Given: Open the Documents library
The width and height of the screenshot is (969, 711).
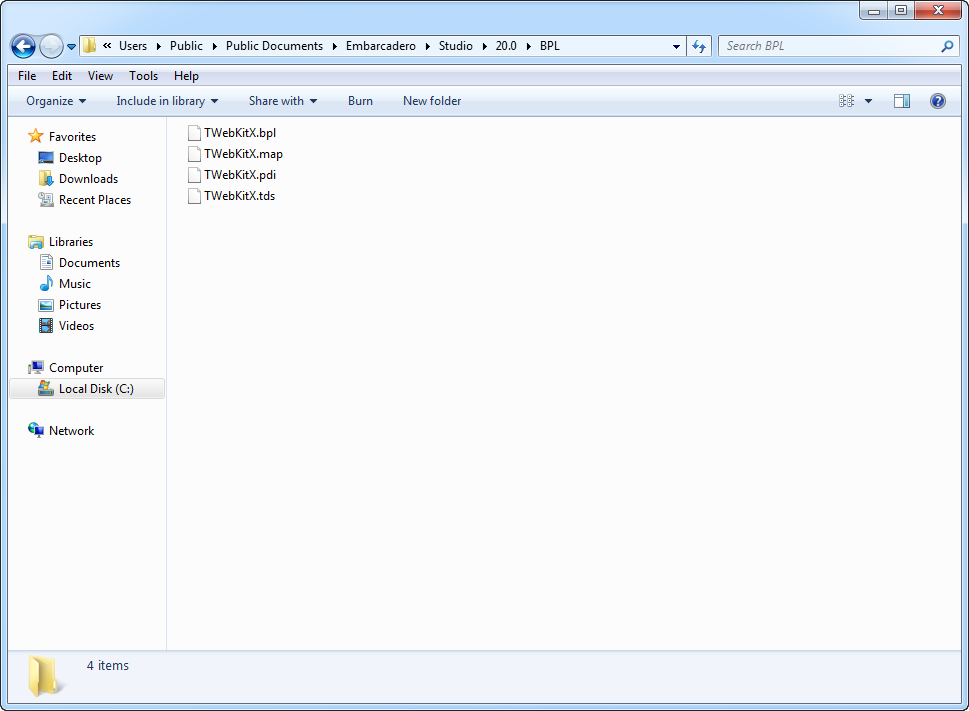Looking at the screenshot, I should pos(90,263).
